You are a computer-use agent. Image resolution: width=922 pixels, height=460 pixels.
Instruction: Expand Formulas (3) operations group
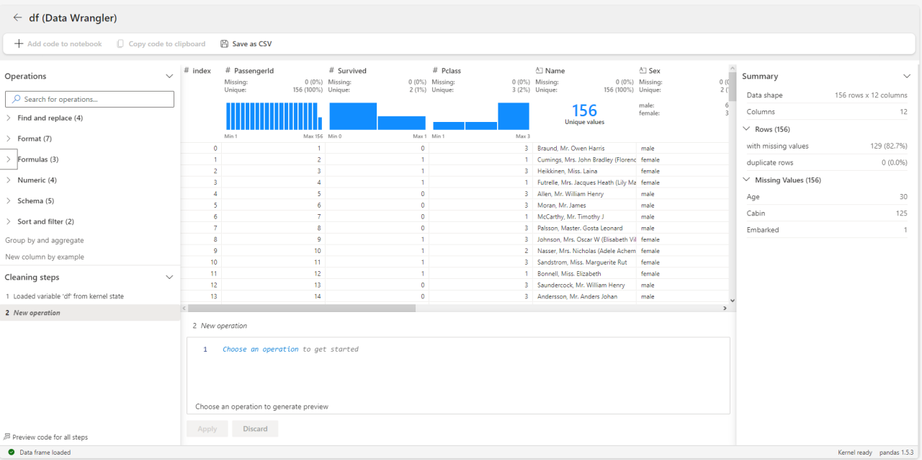9,159
